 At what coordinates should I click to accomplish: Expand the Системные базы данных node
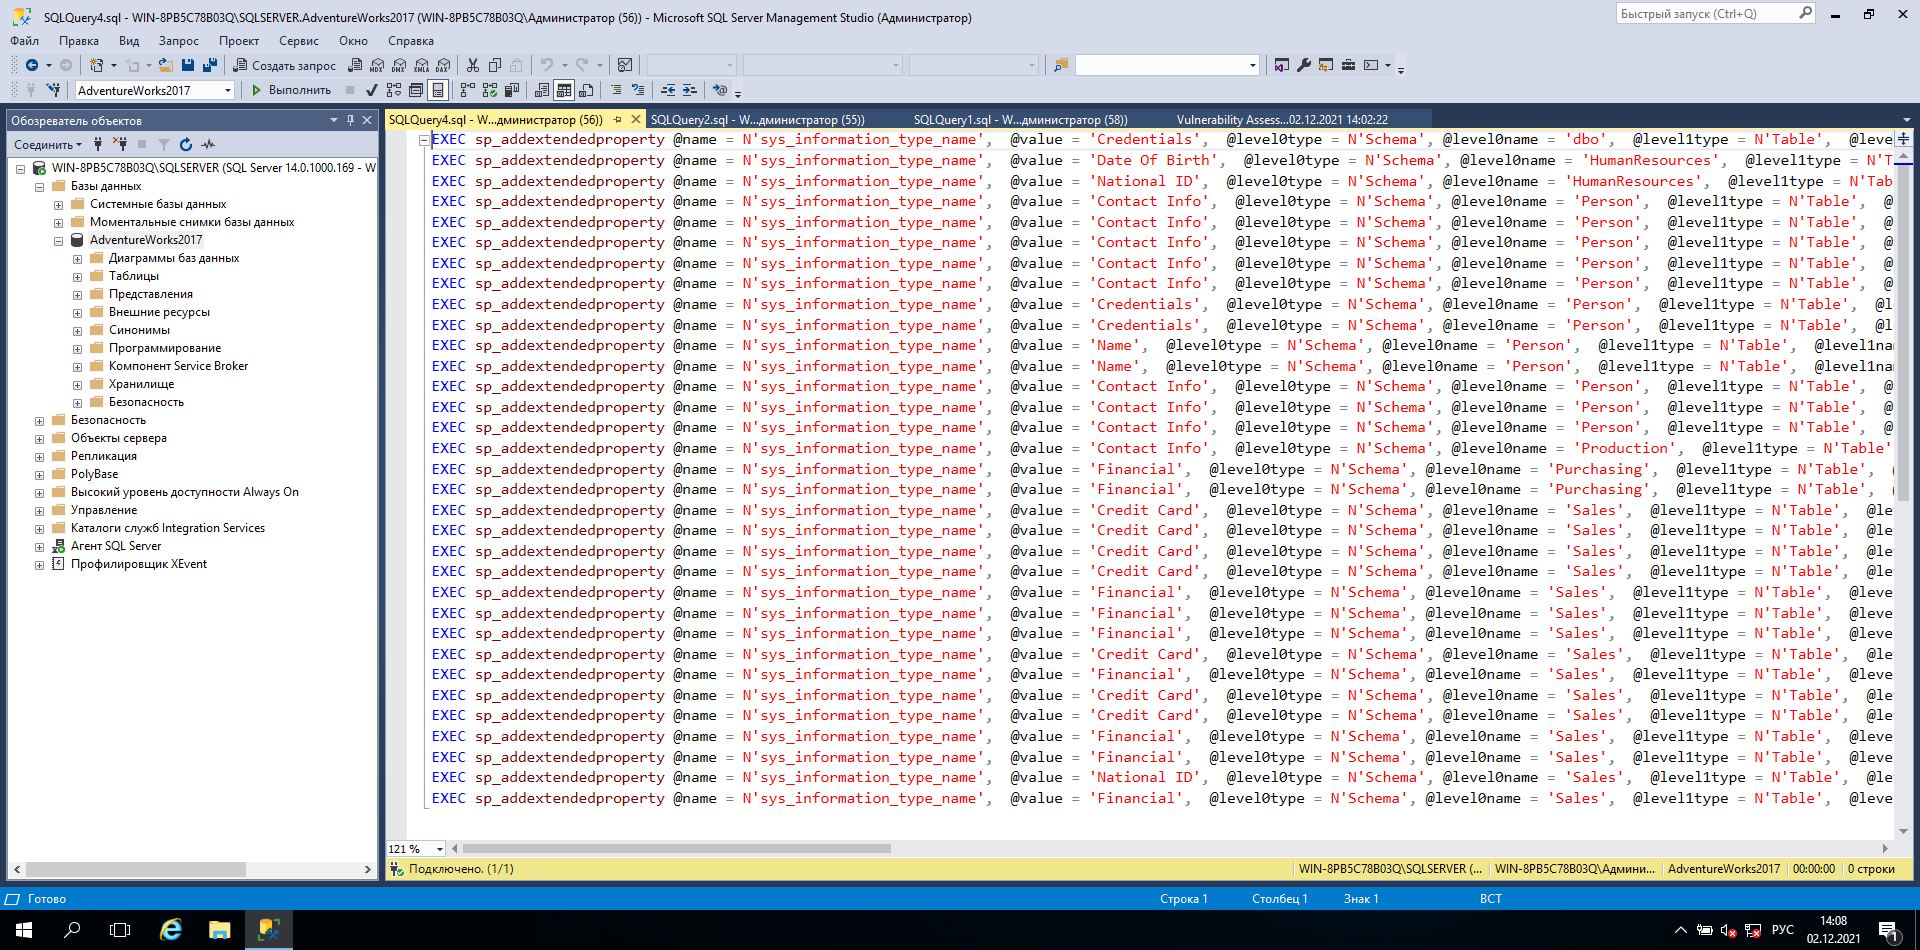[58, 205]
